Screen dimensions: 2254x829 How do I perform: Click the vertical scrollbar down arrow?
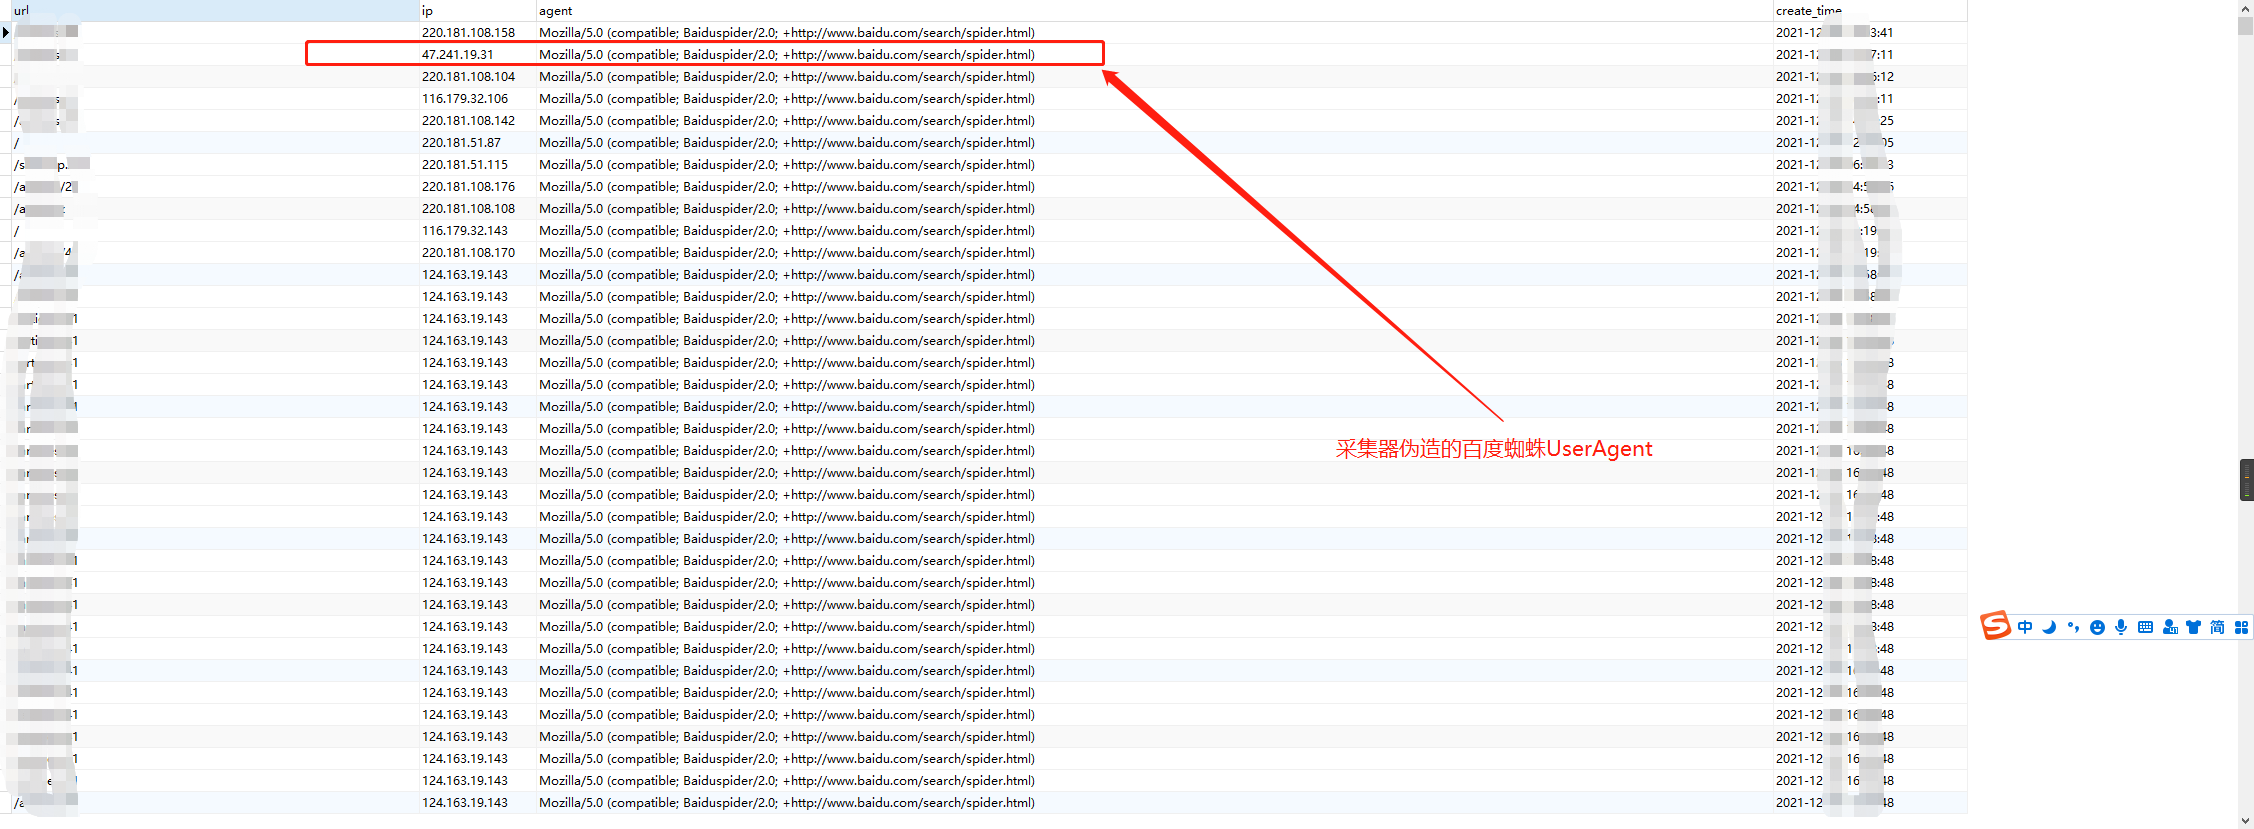[x=2245, y=821]
